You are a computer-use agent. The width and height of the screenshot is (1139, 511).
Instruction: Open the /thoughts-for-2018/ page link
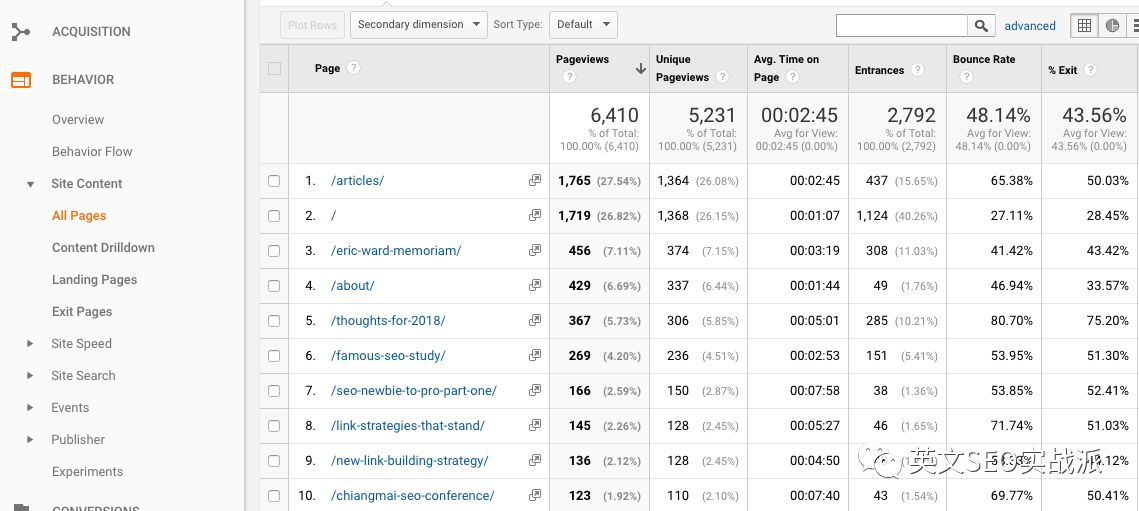point(388,321)
